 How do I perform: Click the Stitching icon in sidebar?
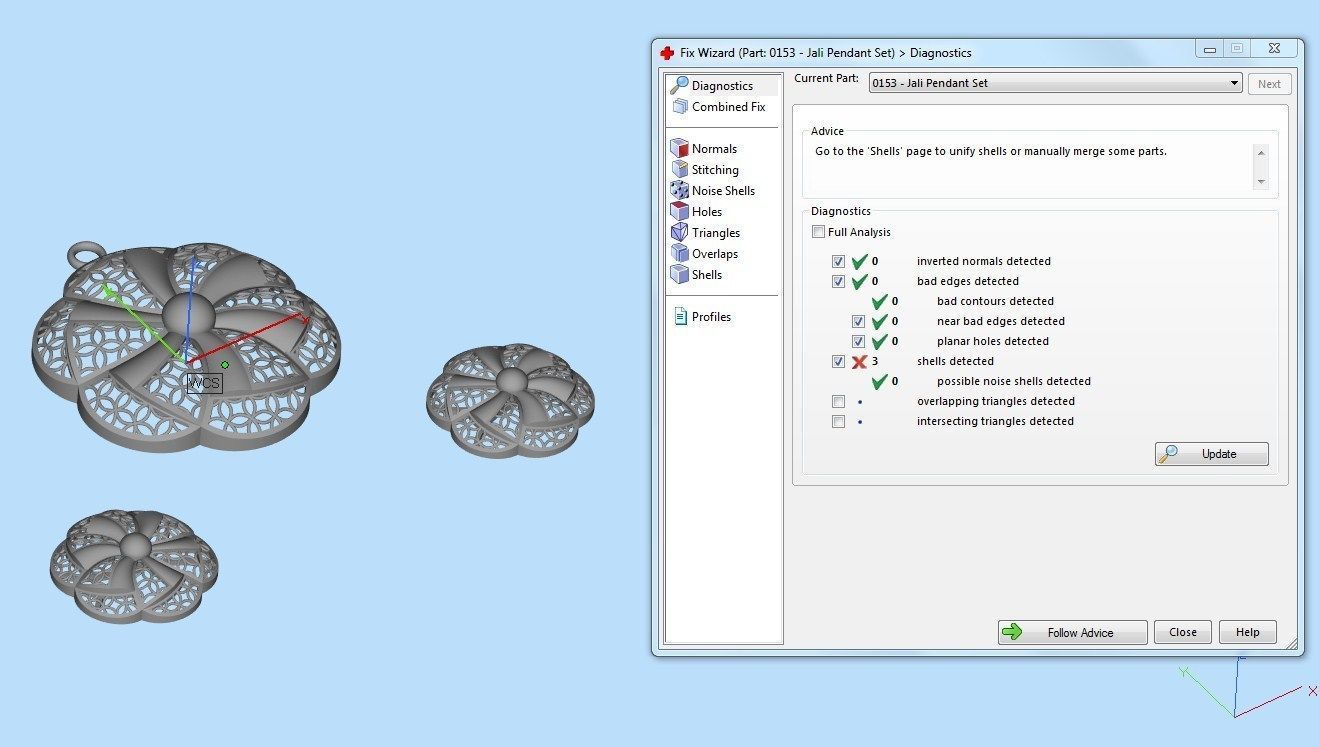tap(680, 169)
